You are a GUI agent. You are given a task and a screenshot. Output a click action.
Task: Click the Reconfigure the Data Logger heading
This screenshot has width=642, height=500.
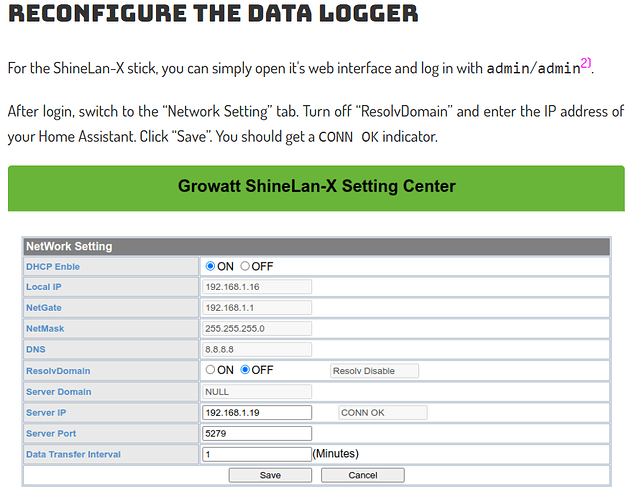[x=213, y=13]
